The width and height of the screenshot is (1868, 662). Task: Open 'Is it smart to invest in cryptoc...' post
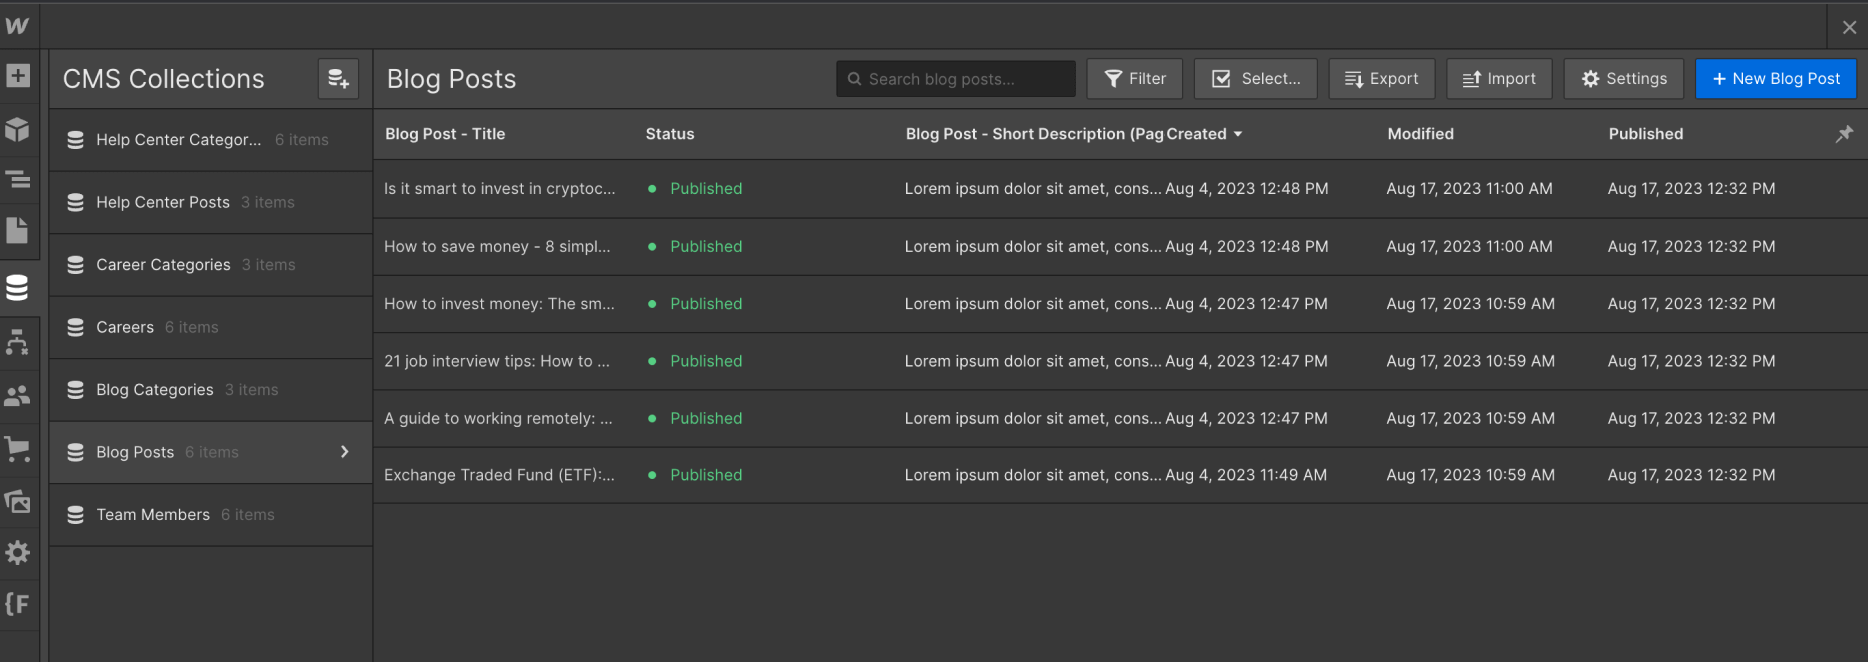[x=500, y=189]
